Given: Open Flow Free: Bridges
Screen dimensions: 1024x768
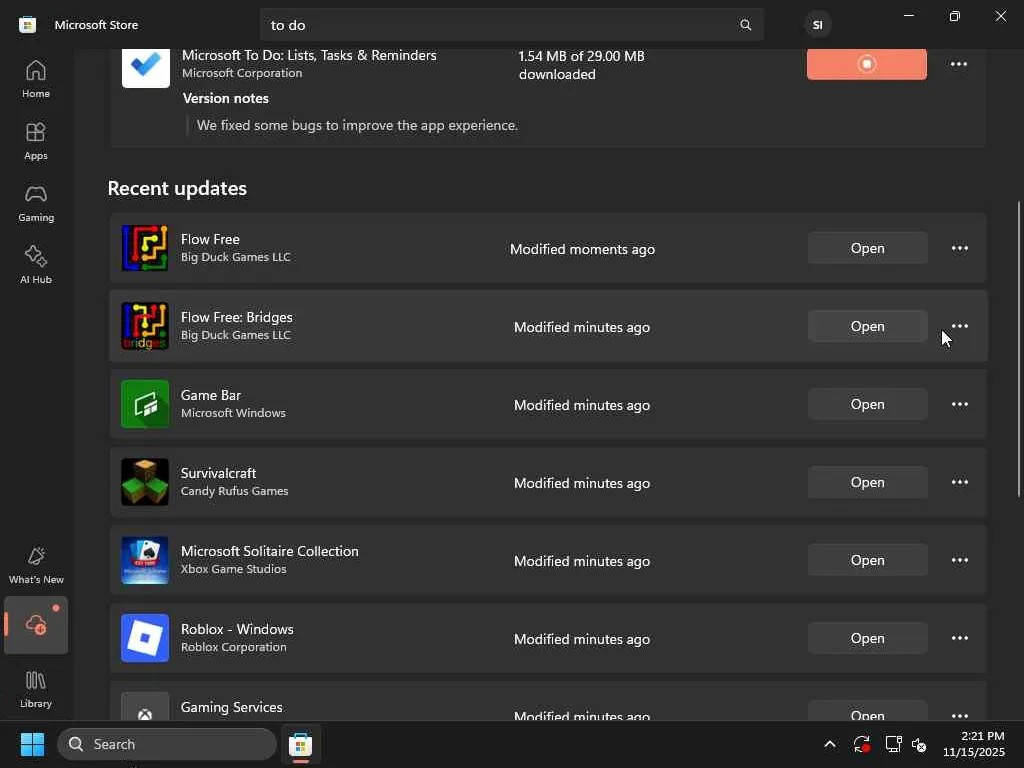Looking at the screenshot, I should (x=867, y=326).
